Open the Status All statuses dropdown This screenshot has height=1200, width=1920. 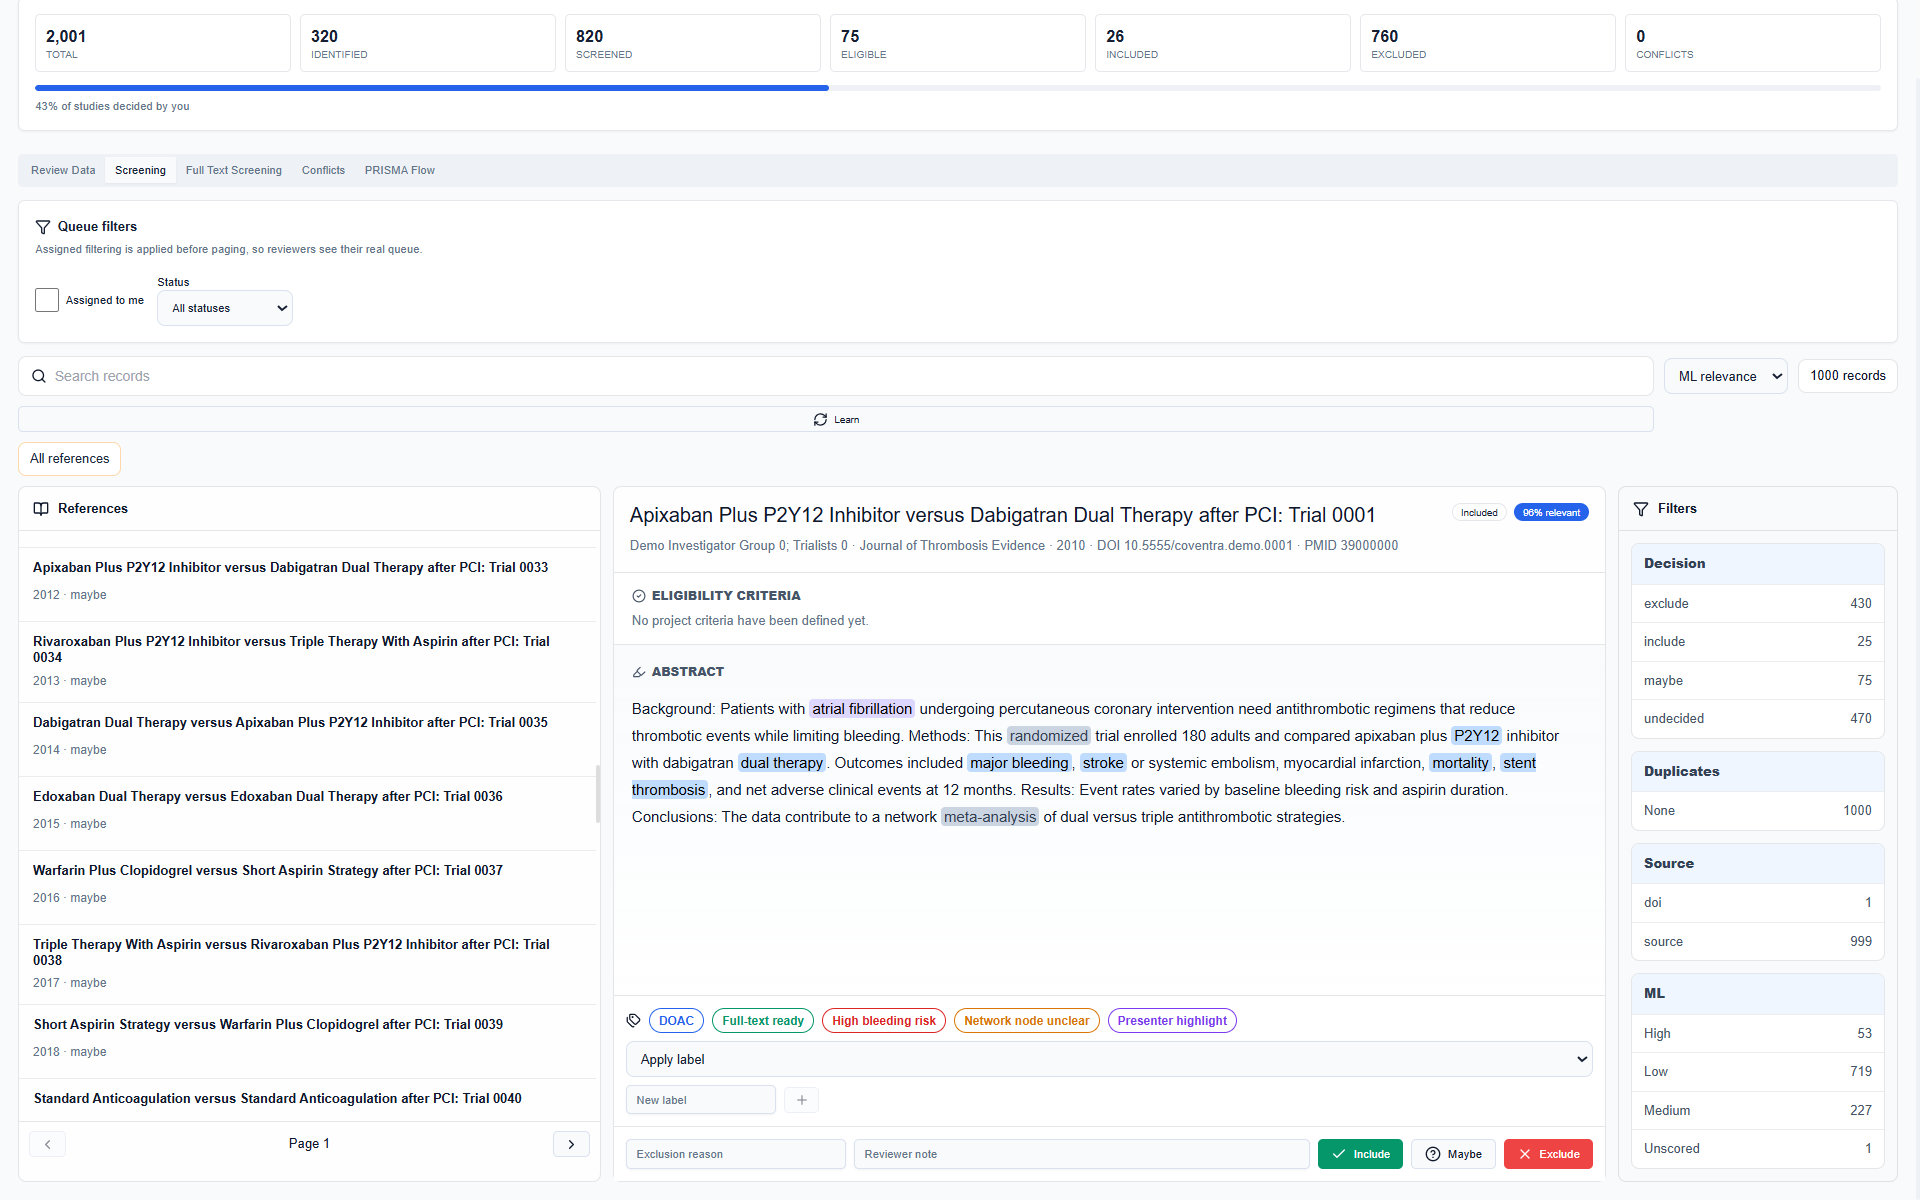(225, 308)
